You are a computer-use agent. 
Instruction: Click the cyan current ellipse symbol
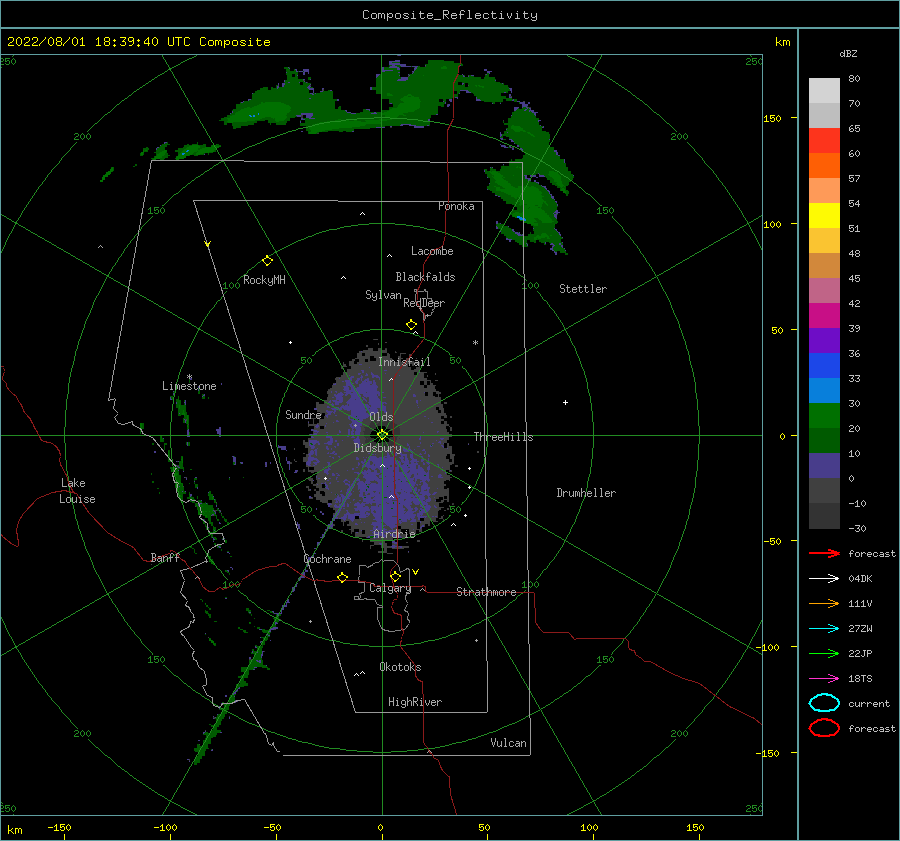coord(824,703)
